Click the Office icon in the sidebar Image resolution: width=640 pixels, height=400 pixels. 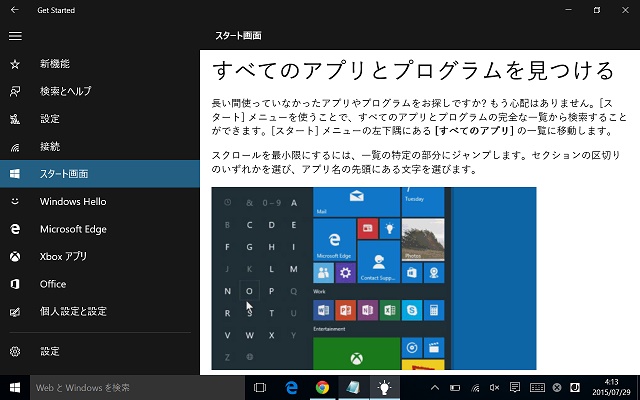15,284
